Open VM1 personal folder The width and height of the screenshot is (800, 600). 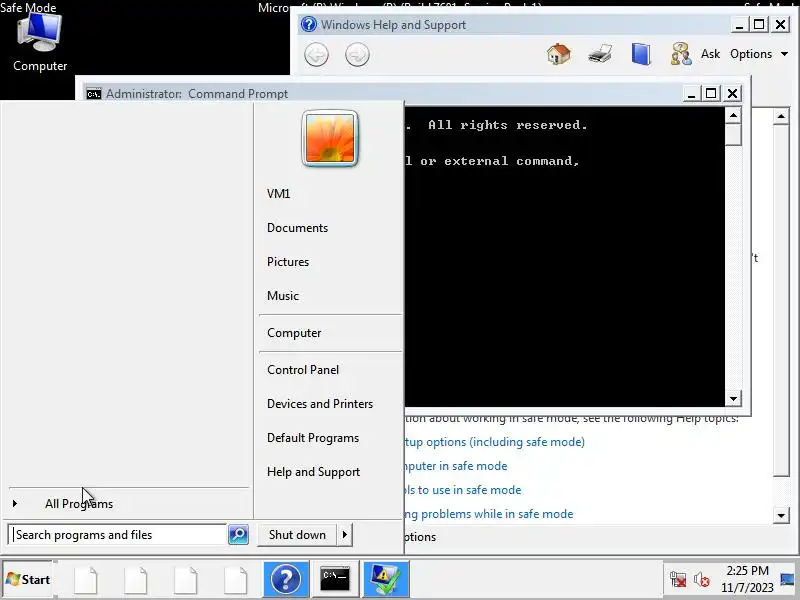tap(279, 194)
